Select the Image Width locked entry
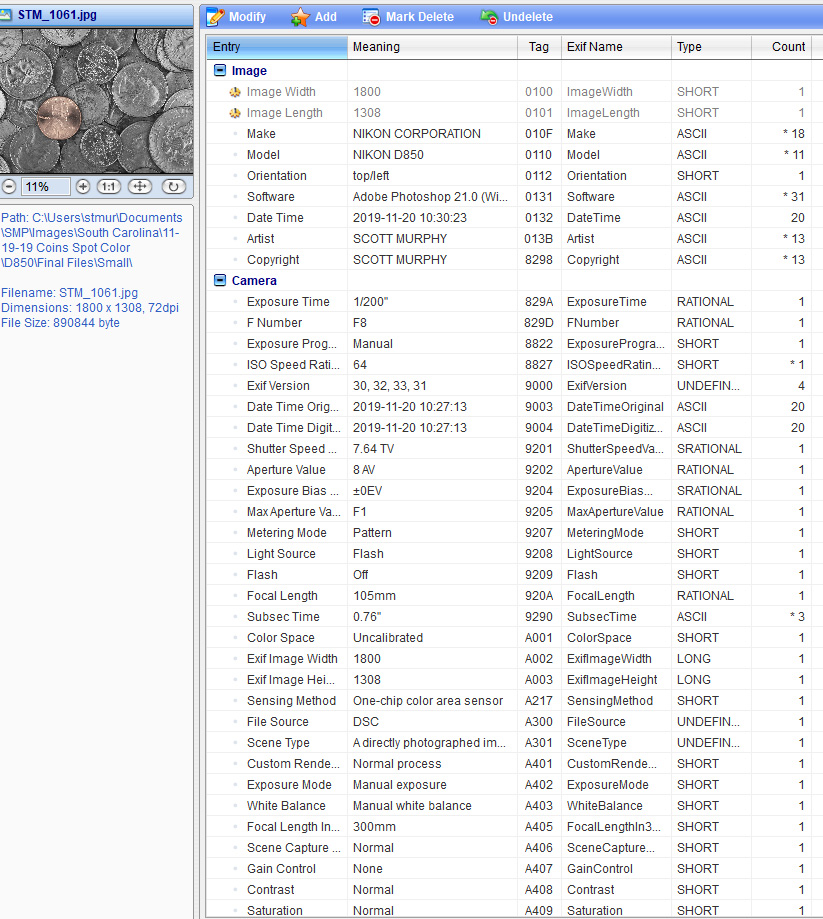Image resolution: width=823 pixels, height=919 pixels. 281,92
